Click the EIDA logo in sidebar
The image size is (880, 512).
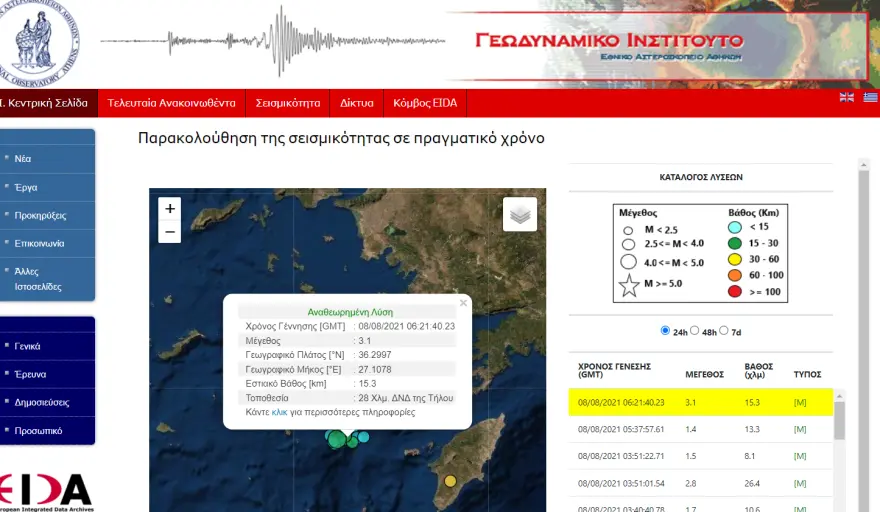[47, 491]
